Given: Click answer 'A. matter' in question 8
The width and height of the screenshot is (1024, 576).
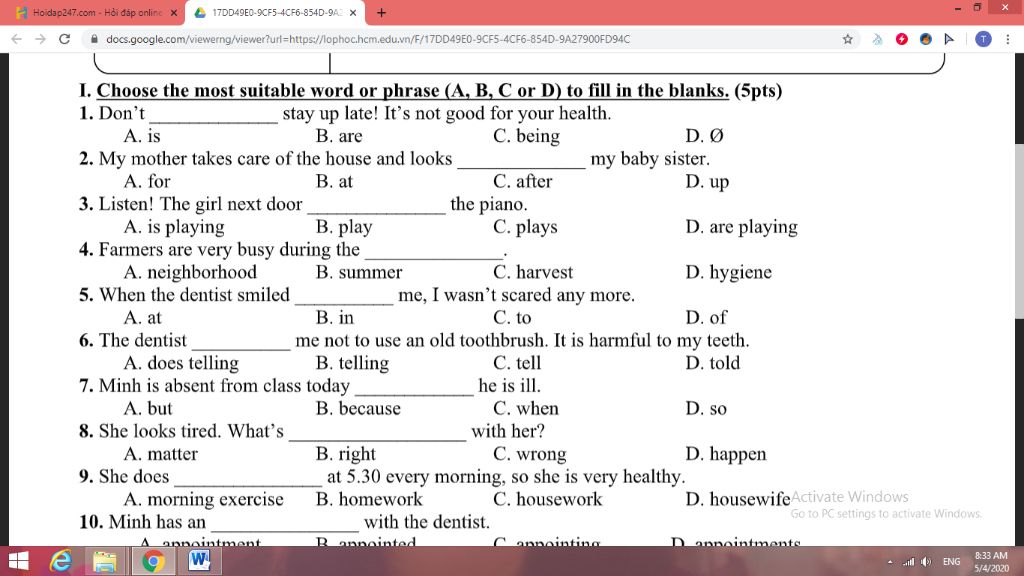Looking at the screenshot, I should pyautogui.click(x=161, y=453).
